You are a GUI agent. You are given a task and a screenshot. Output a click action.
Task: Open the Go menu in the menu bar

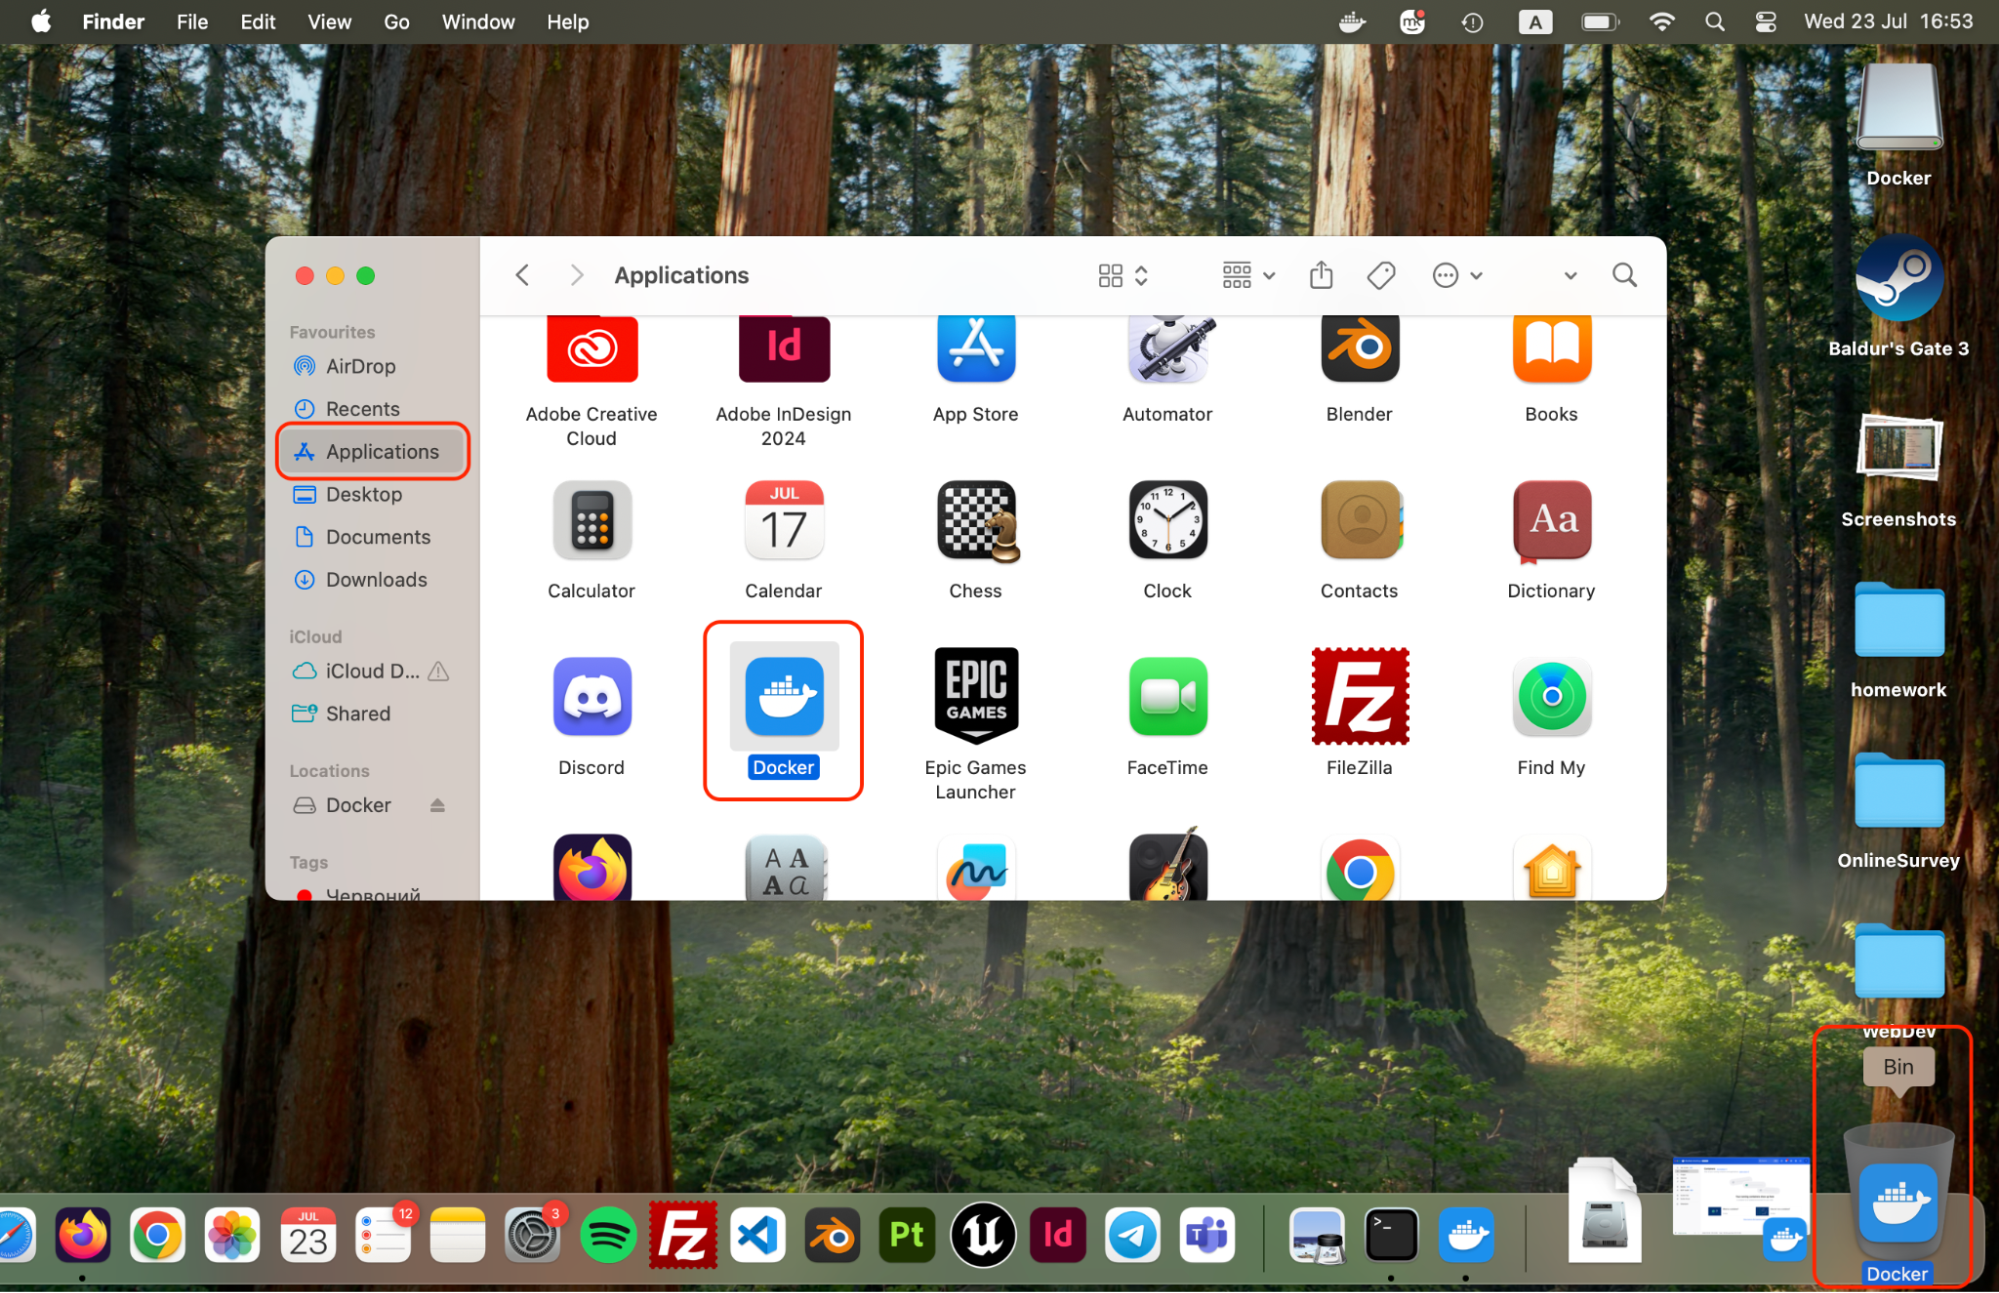396,21
